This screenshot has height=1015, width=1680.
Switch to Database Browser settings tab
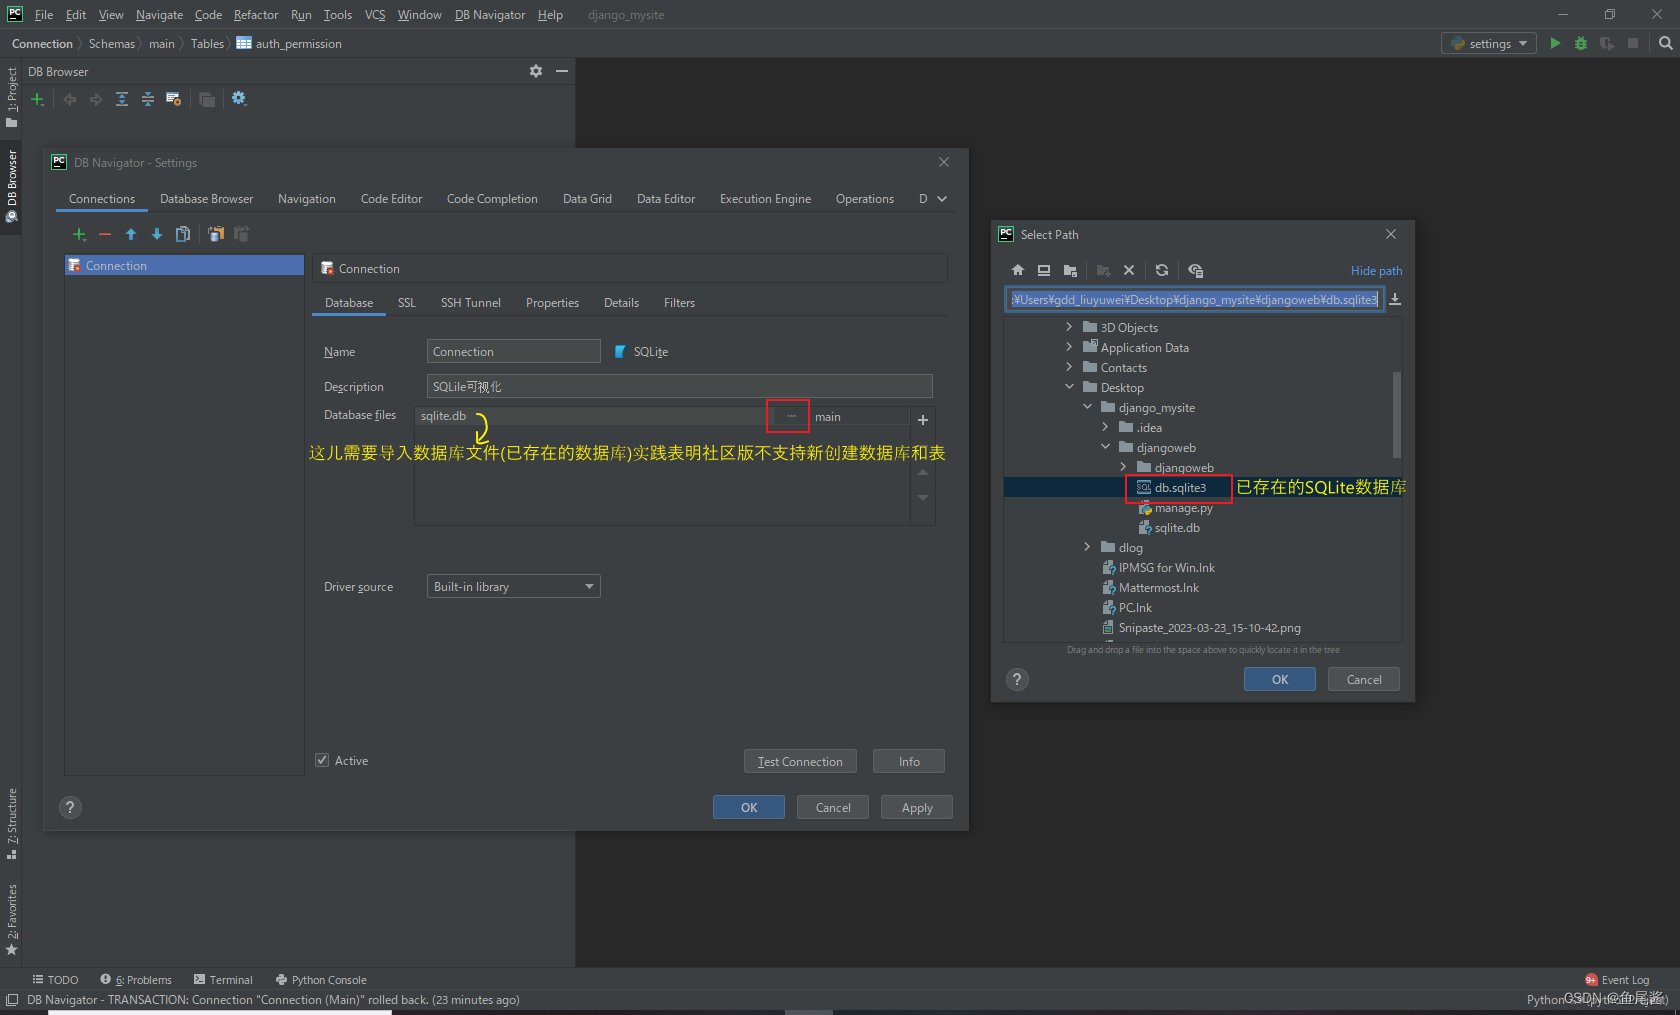click(206, 199)
